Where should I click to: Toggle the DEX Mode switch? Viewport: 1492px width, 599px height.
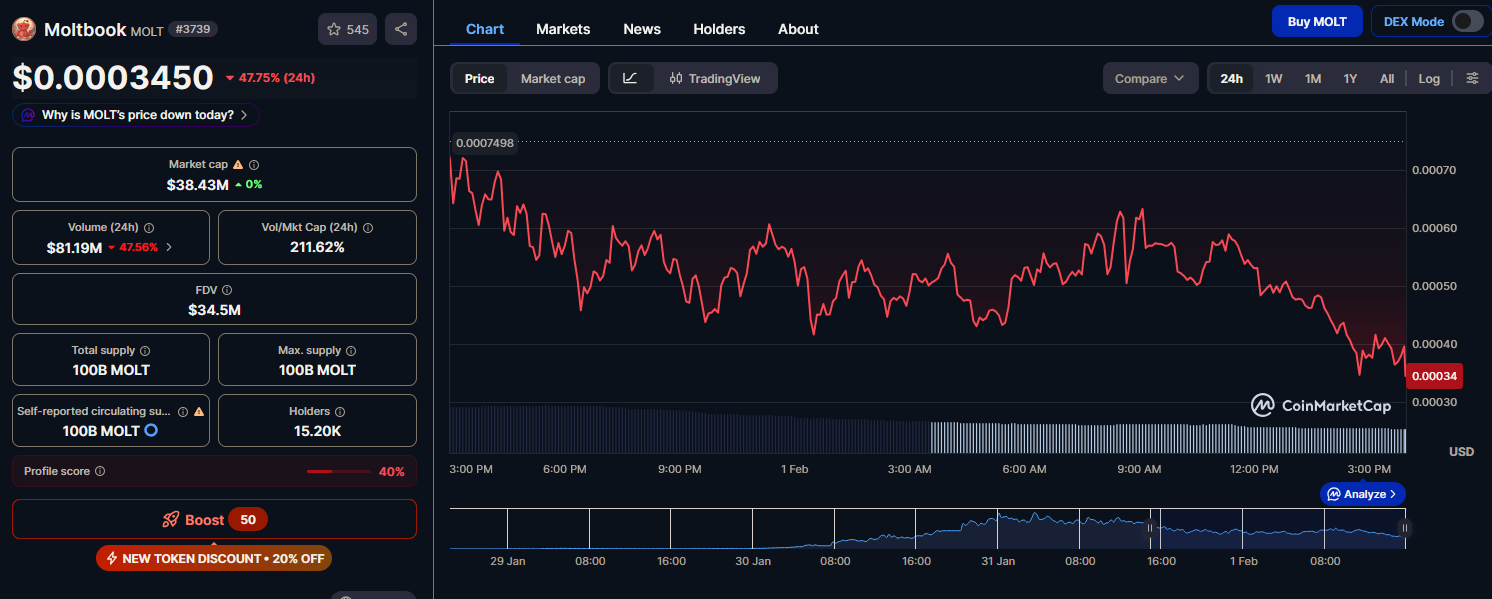click(x=1467, y=21)
